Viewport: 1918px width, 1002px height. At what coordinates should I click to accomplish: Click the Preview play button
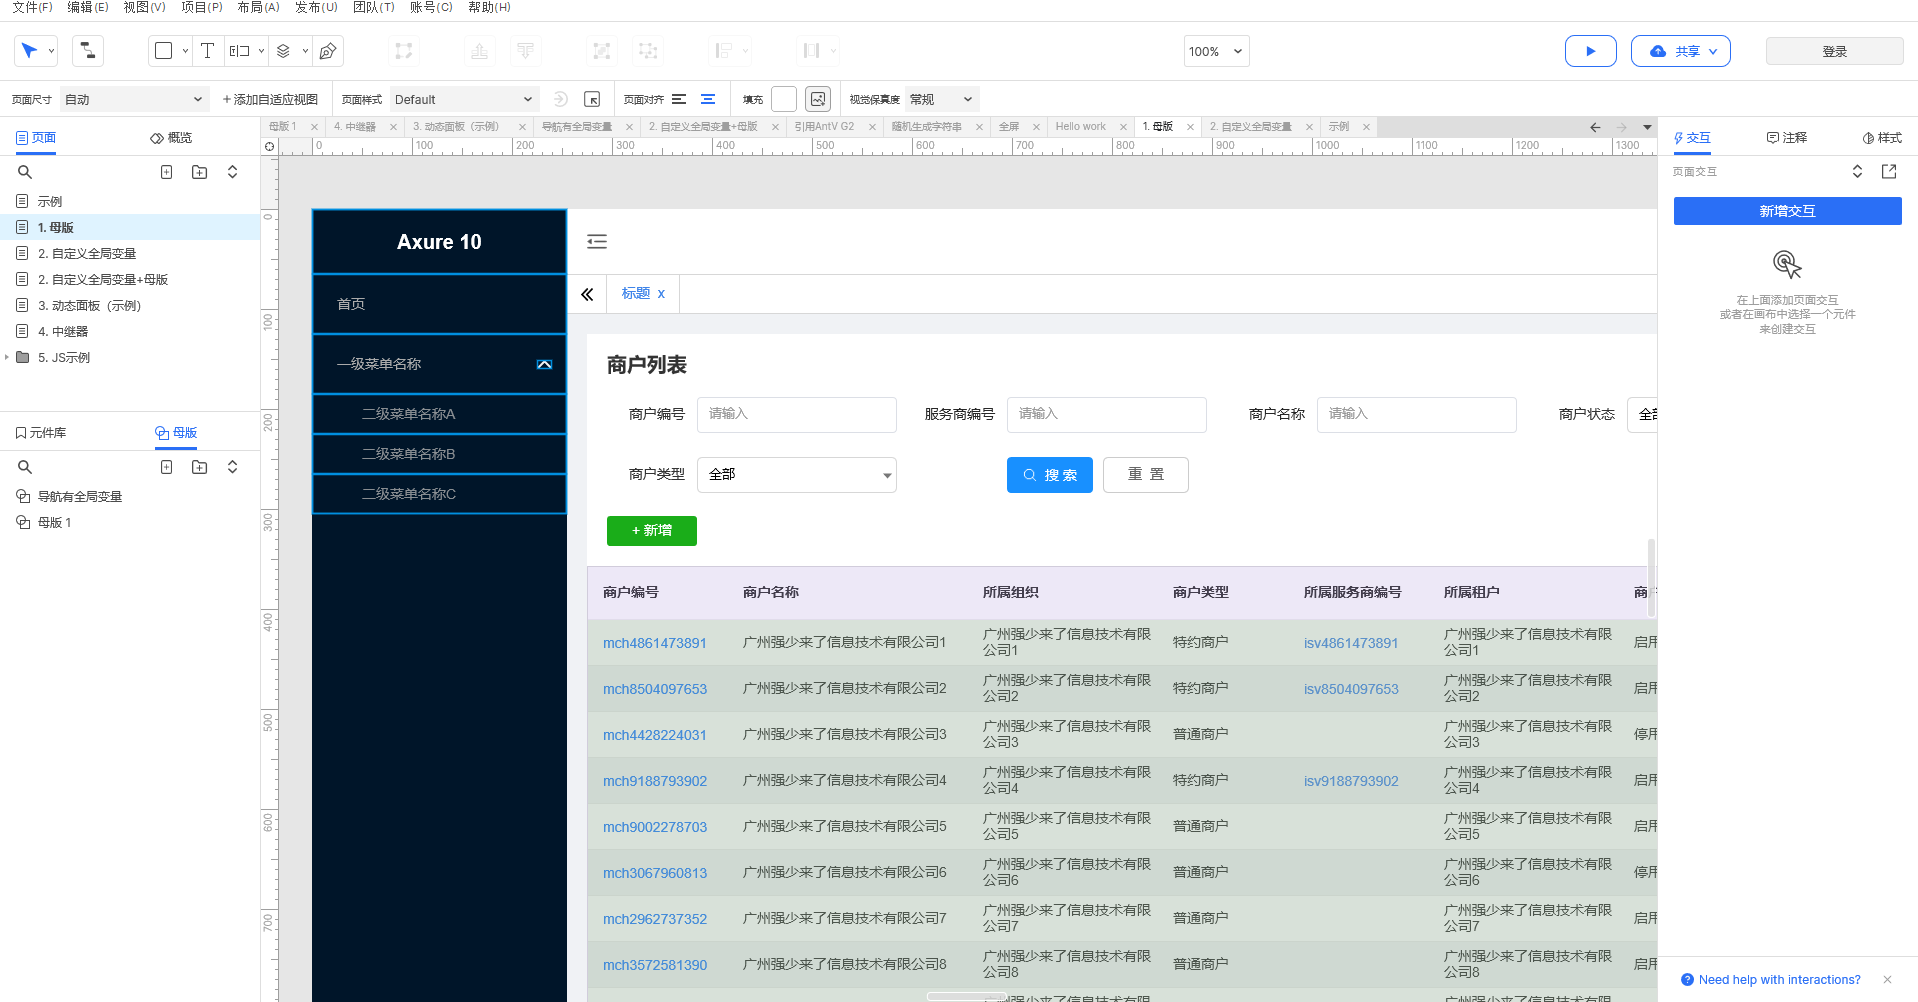(1589, 51)
